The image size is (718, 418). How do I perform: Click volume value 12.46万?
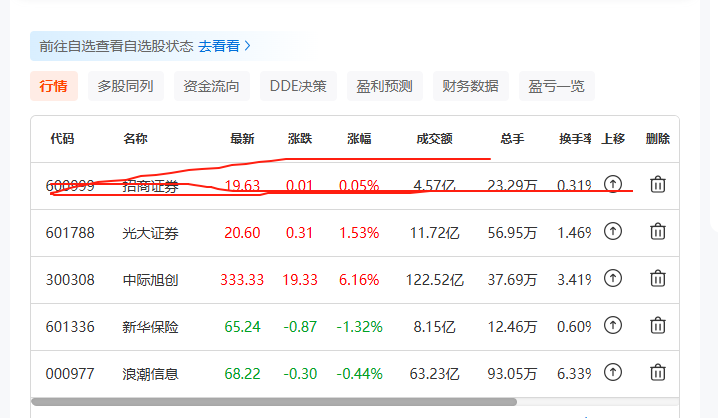[x=512, y=327]
